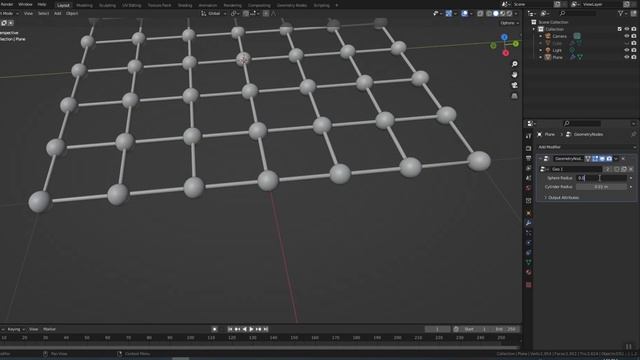Viewport: 640px width, 360px height.
Task: Click the viewport pan hand icon
Action: [x=514, y=75]
